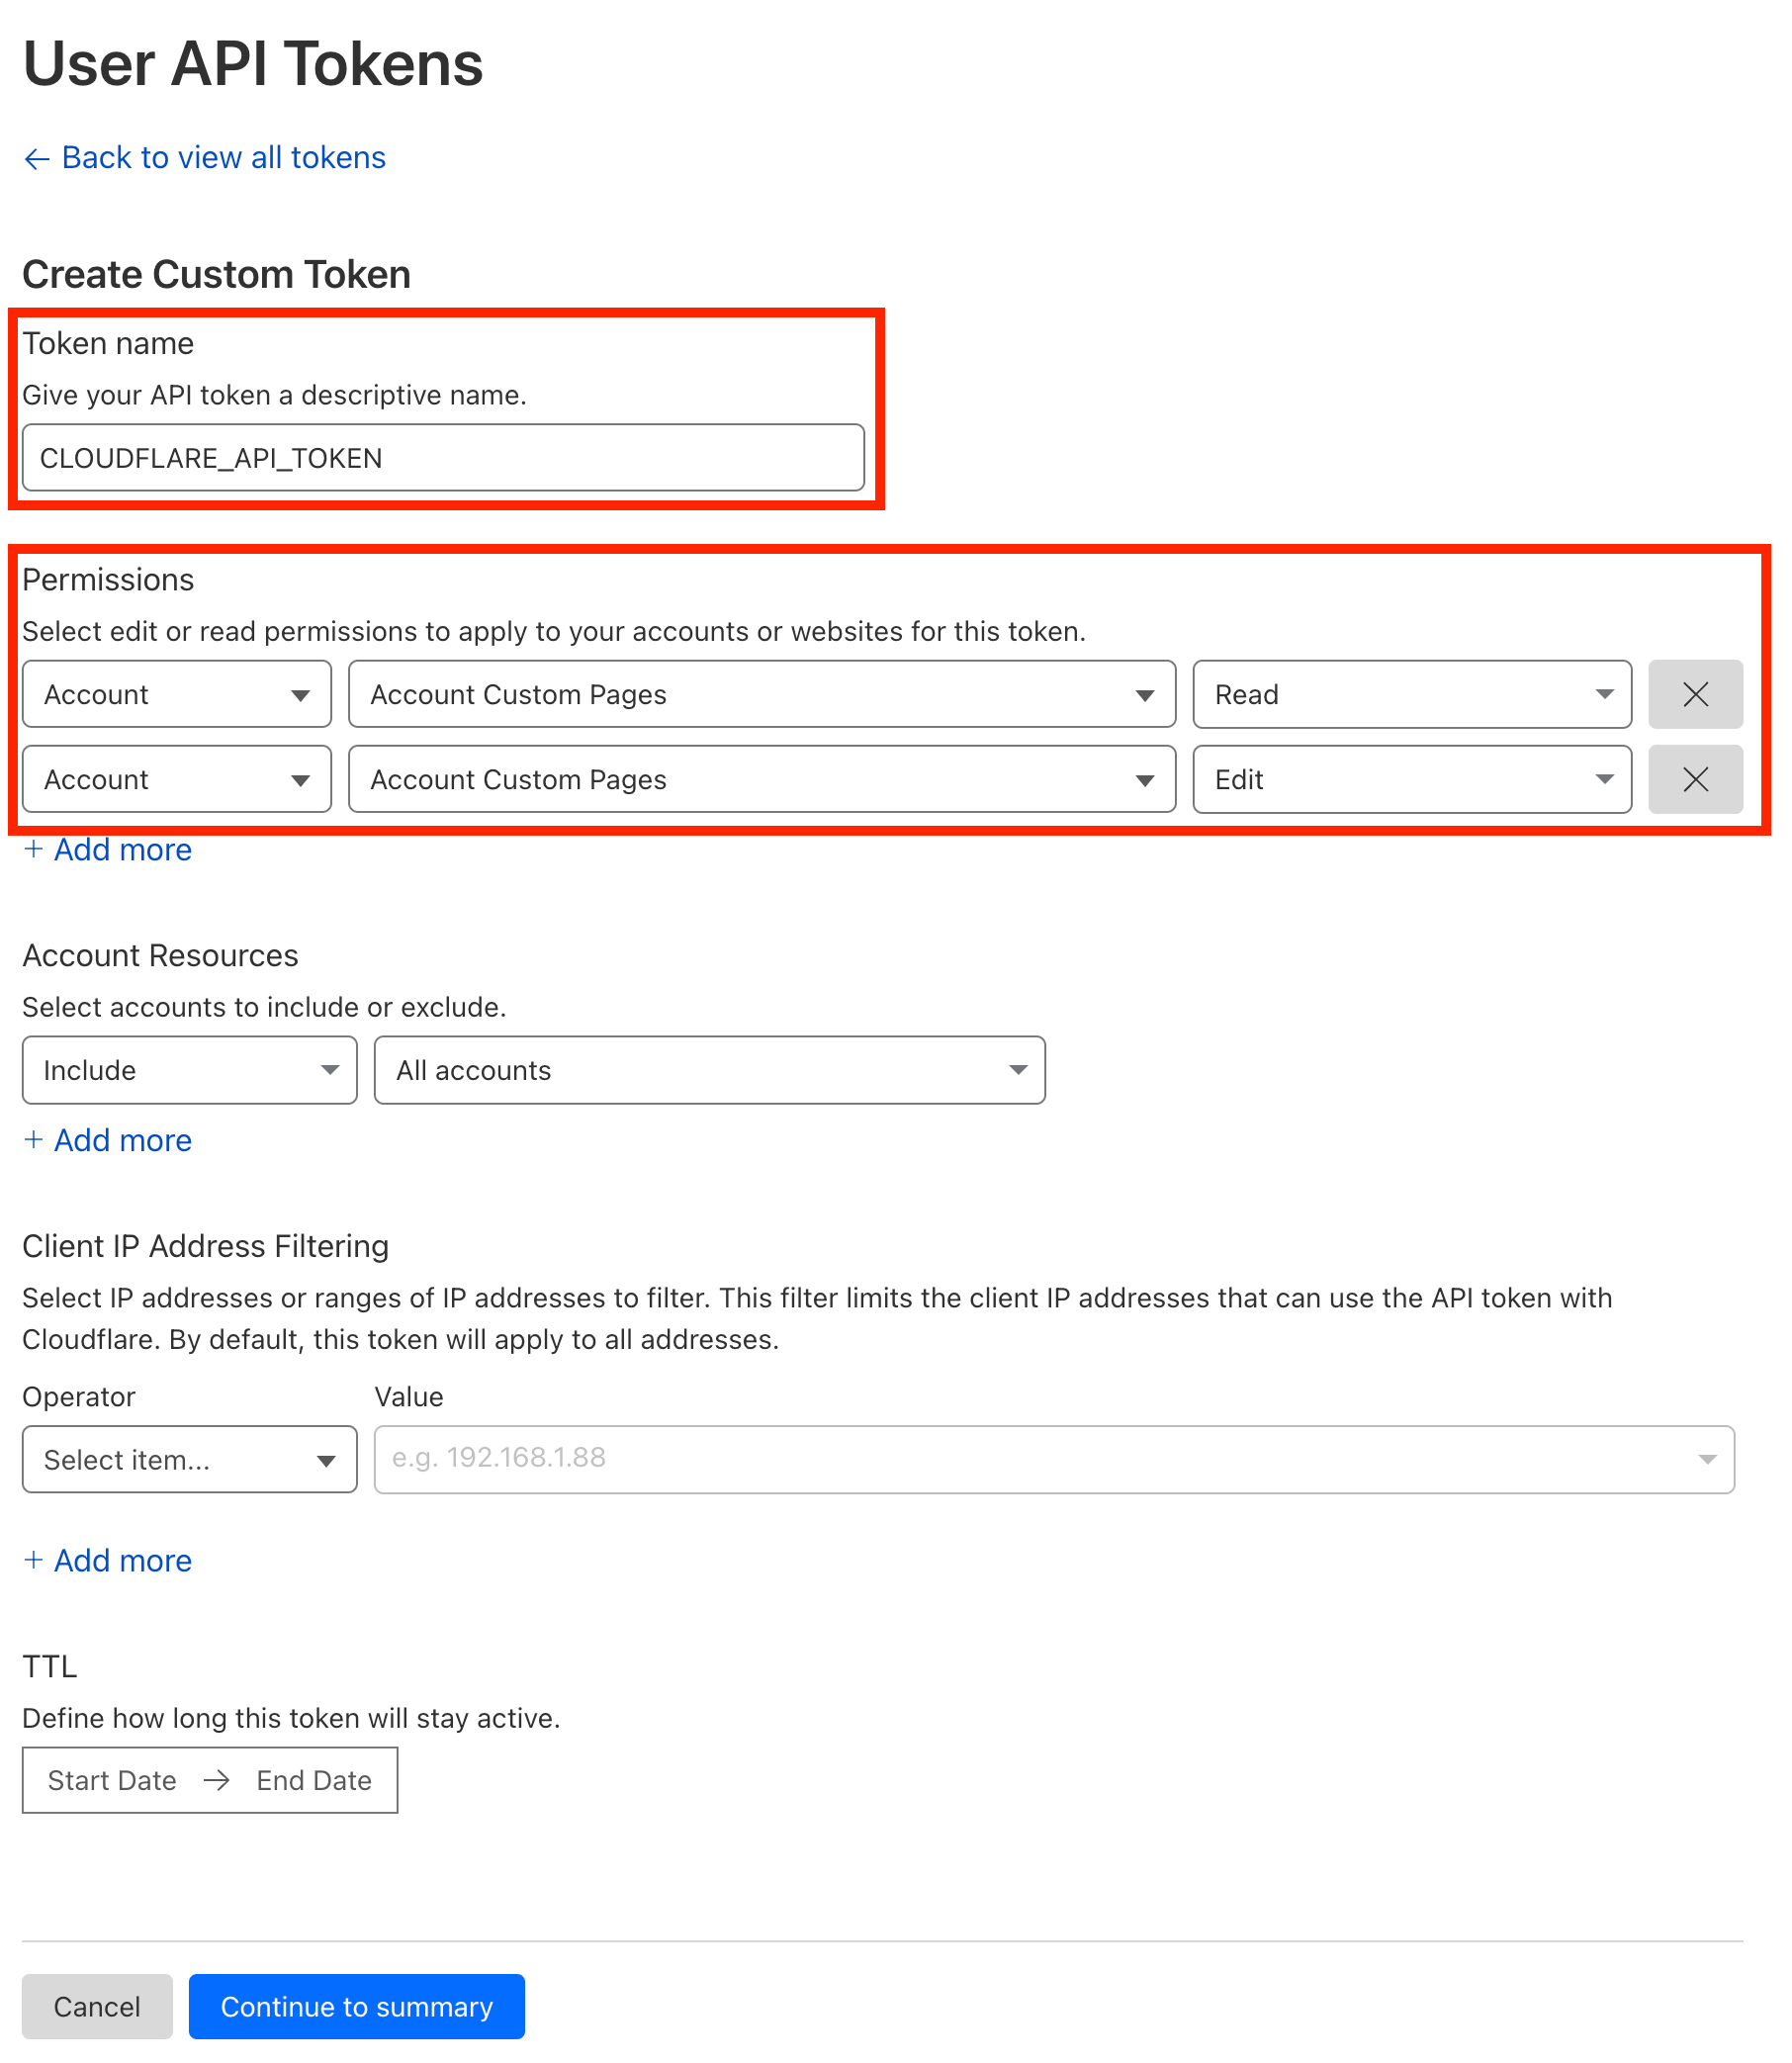Viewport: 1792px width, 2063px height.
Task: Open the TTL Start Date picker
Action: pos(112,1780)
